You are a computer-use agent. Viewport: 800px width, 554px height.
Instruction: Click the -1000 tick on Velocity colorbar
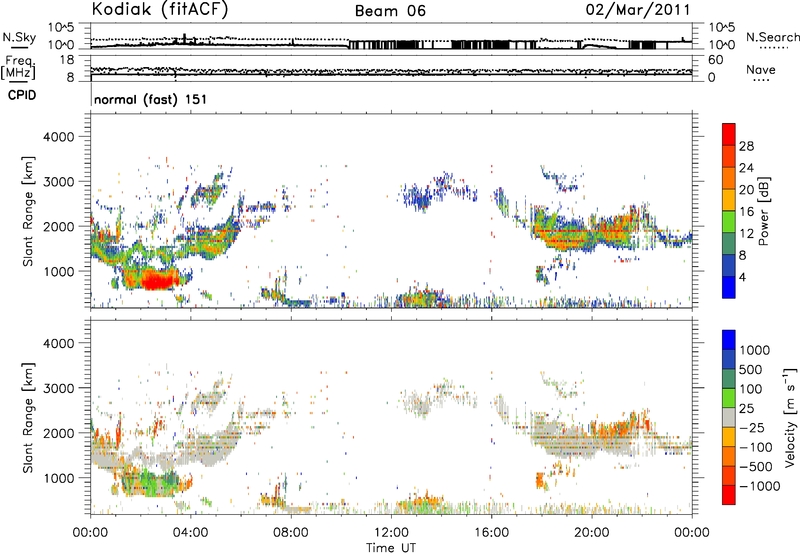[759, 486]
